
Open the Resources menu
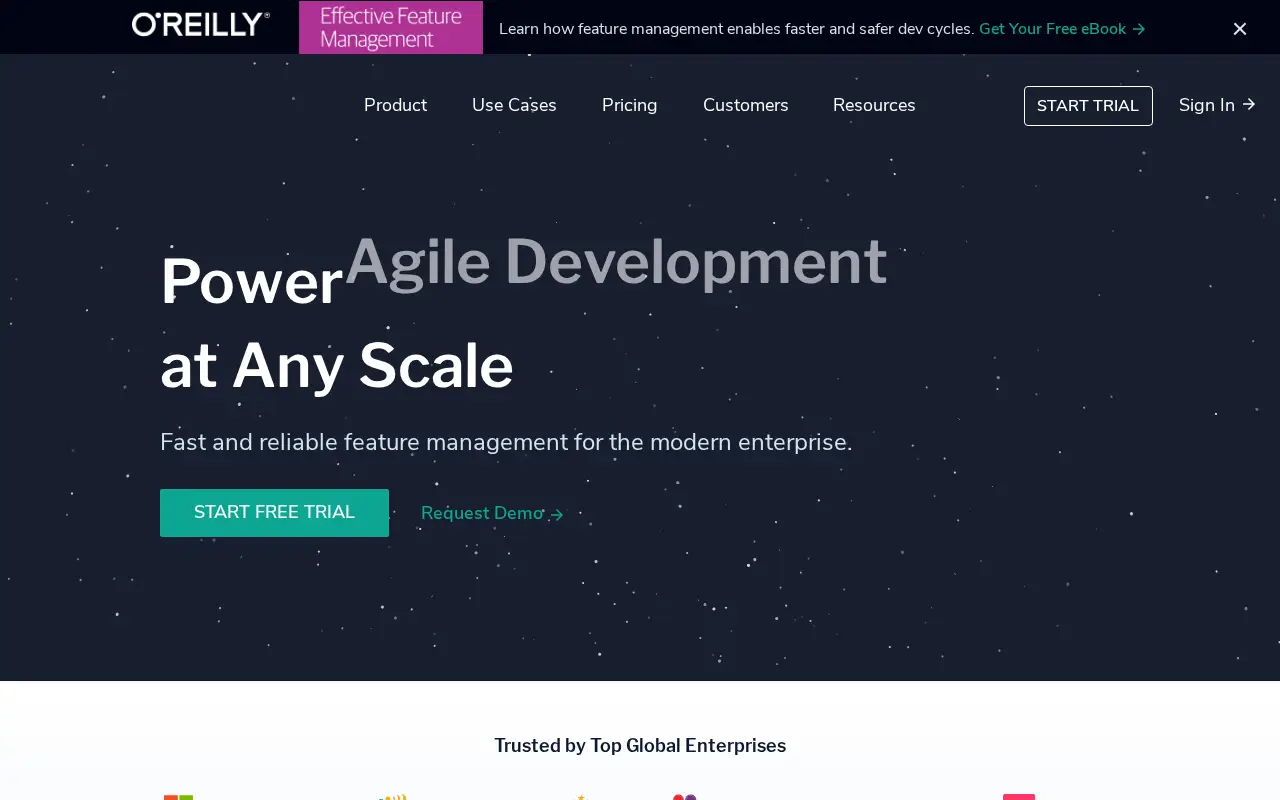874,105
